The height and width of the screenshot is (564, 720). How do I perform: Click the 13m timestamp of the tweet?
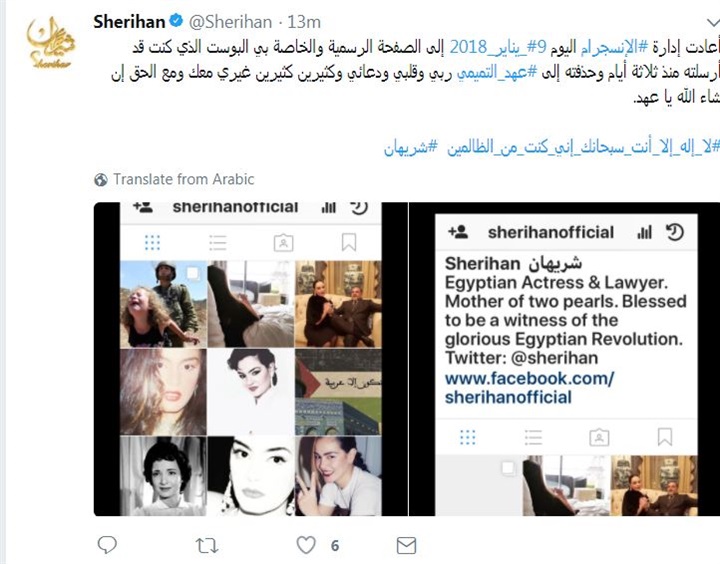(304, 22)
